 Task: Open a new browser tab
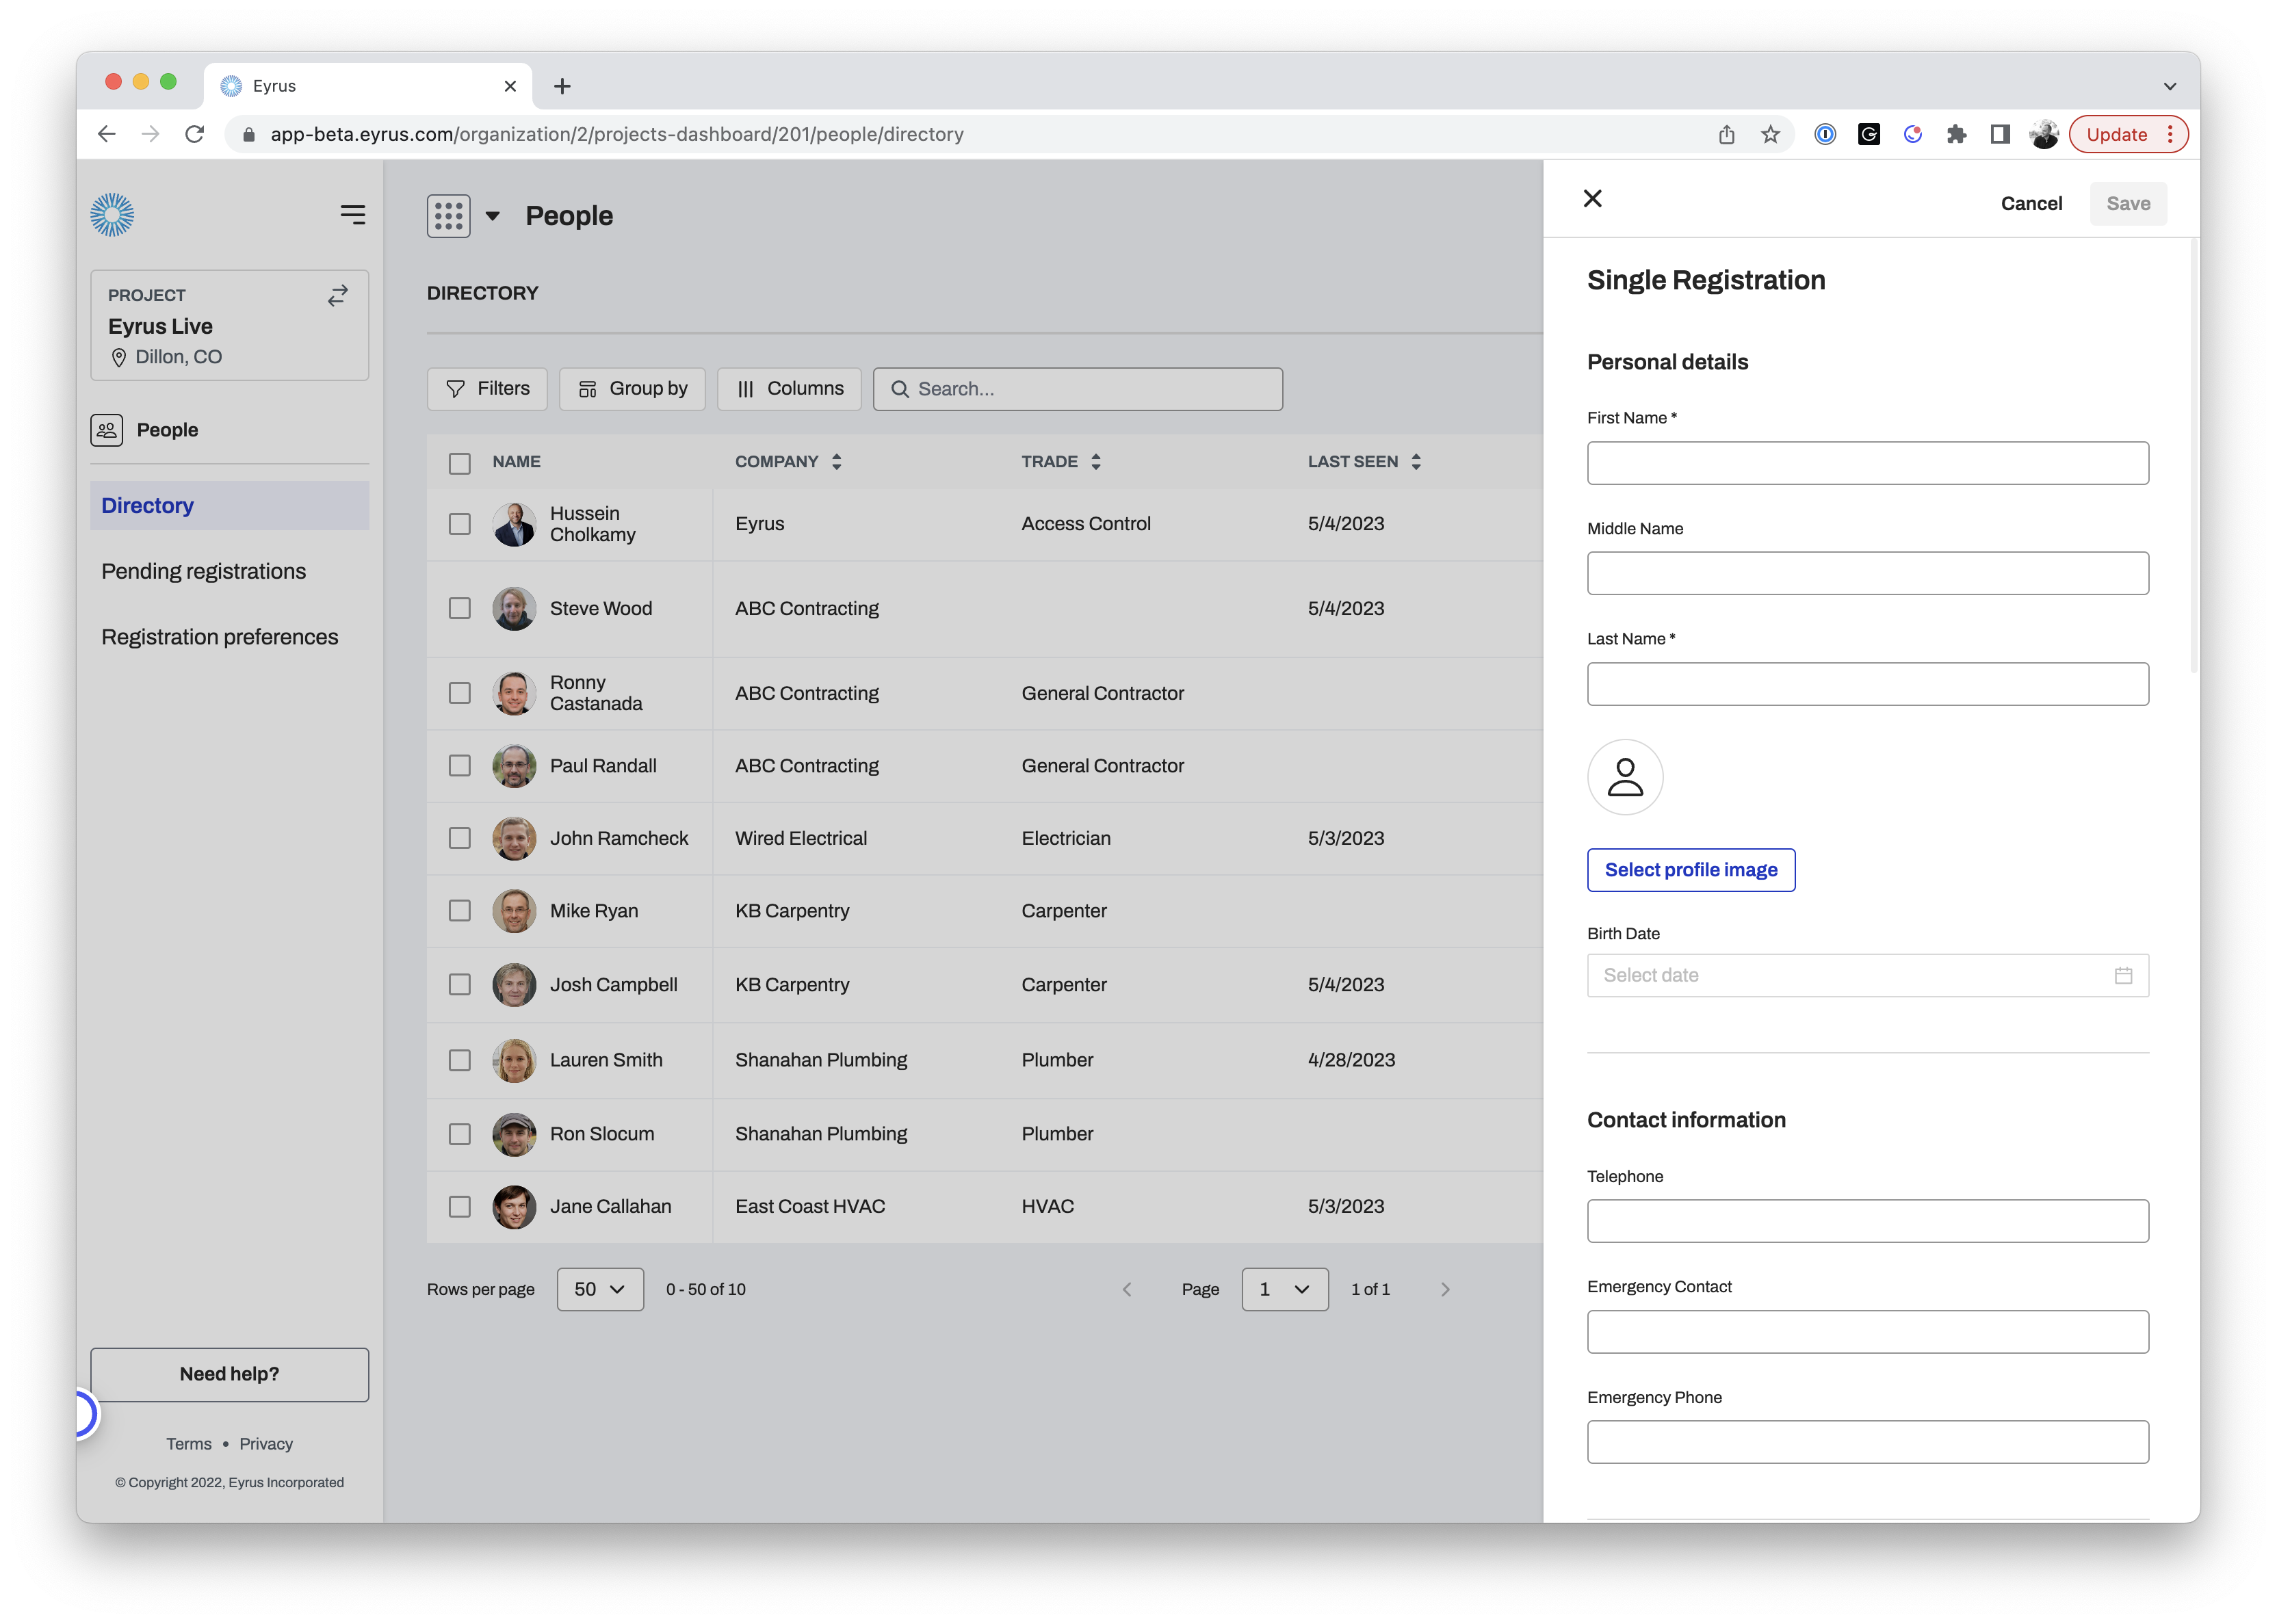click(562, 86)
